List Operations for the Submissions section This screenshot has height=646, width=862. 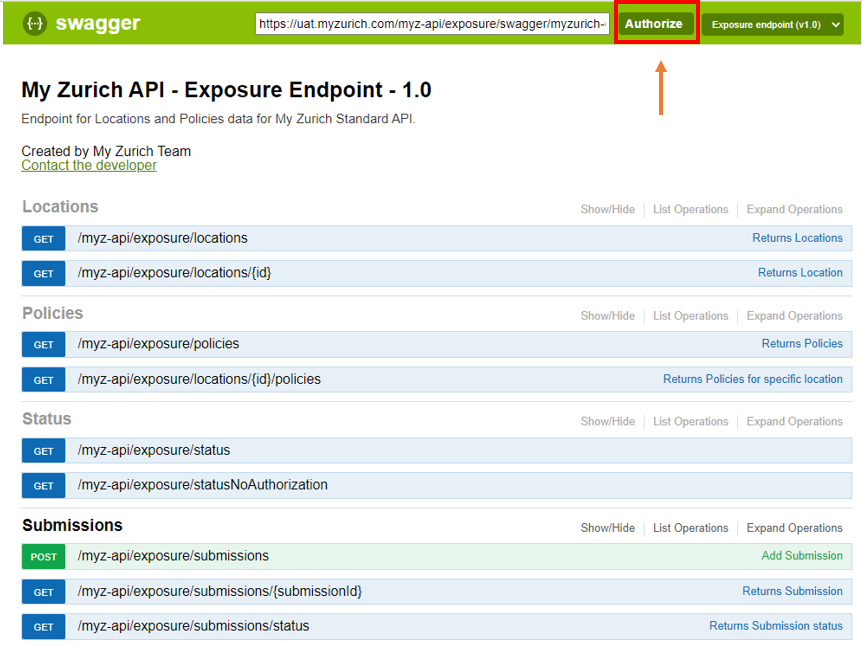point(690,528)
